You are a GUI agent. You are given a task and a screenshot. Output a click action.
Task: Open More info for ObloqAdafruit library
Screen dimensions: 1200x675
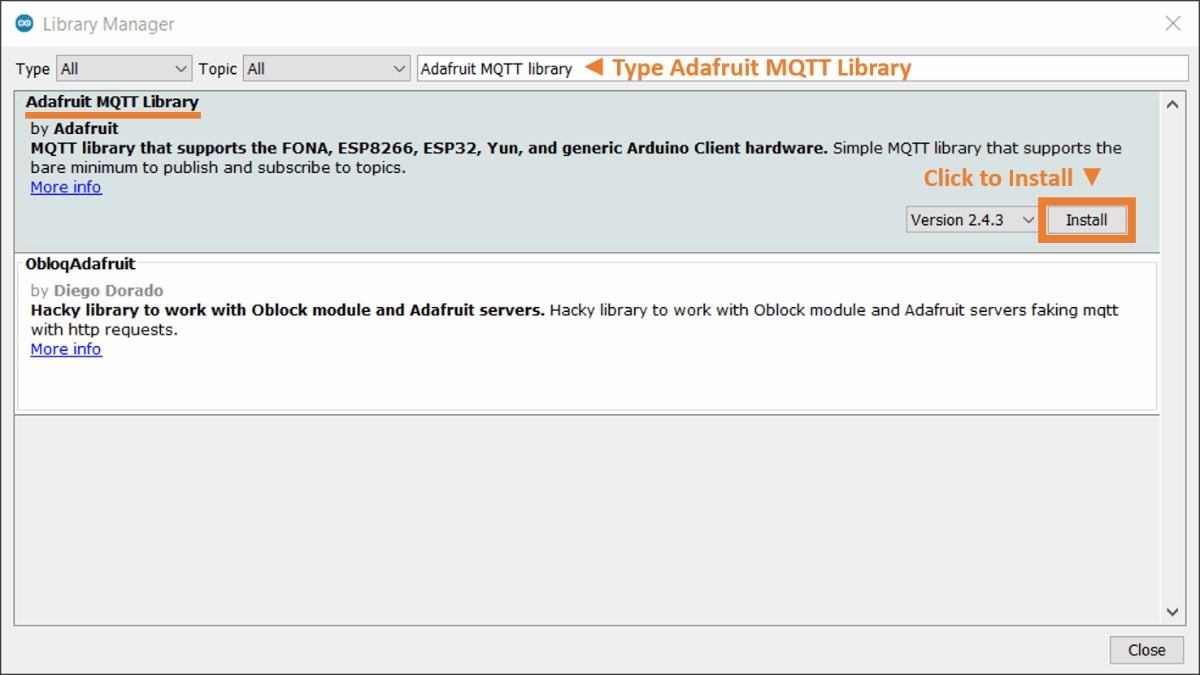pos(65,349)
